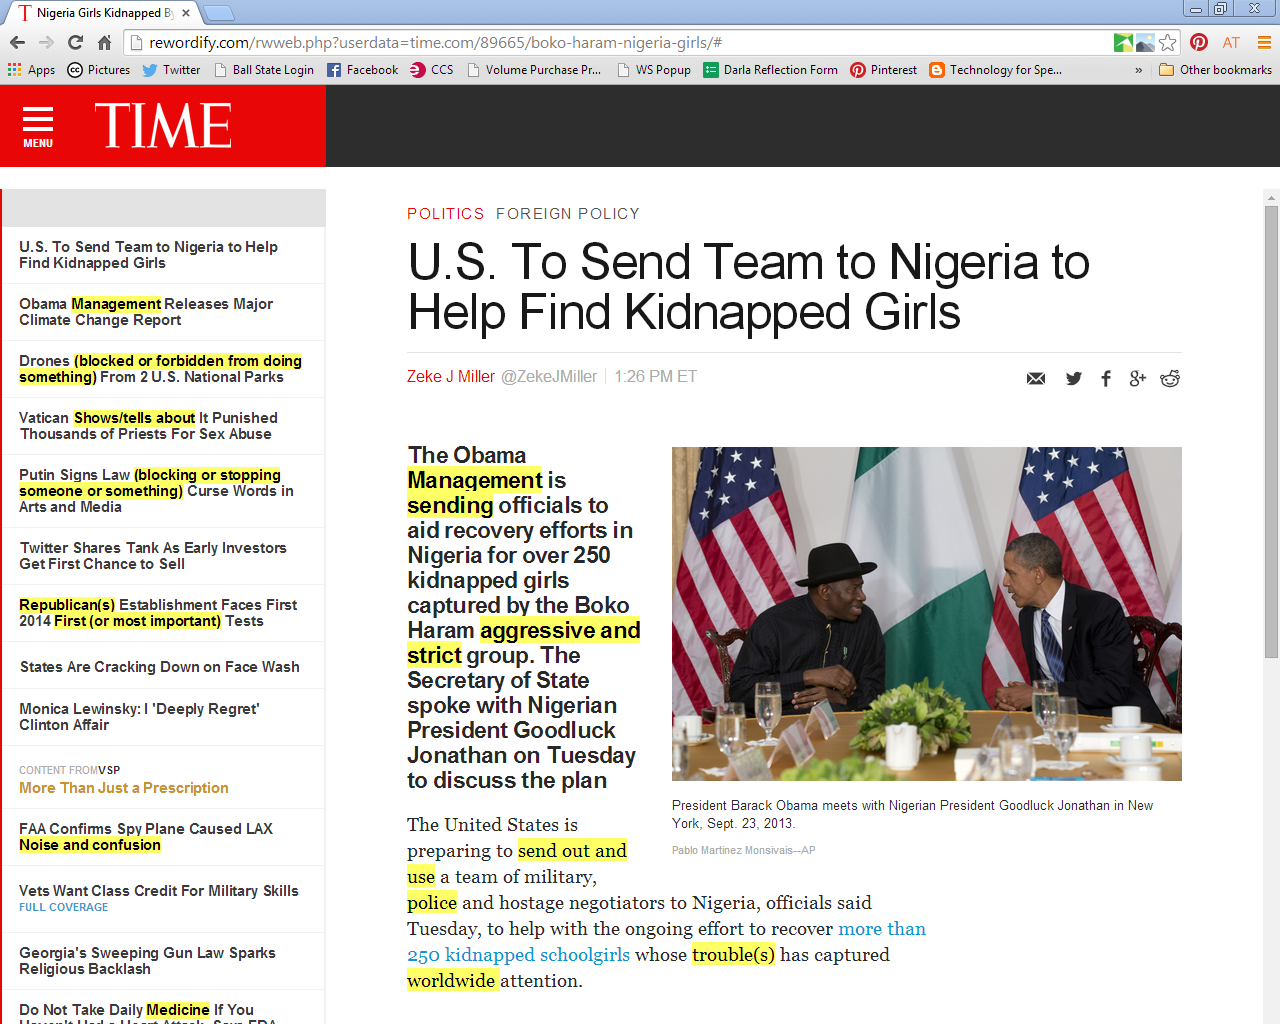Click the TIME logo
Viewport: 1280px width, 1024px height.
(x=163, y=126)
